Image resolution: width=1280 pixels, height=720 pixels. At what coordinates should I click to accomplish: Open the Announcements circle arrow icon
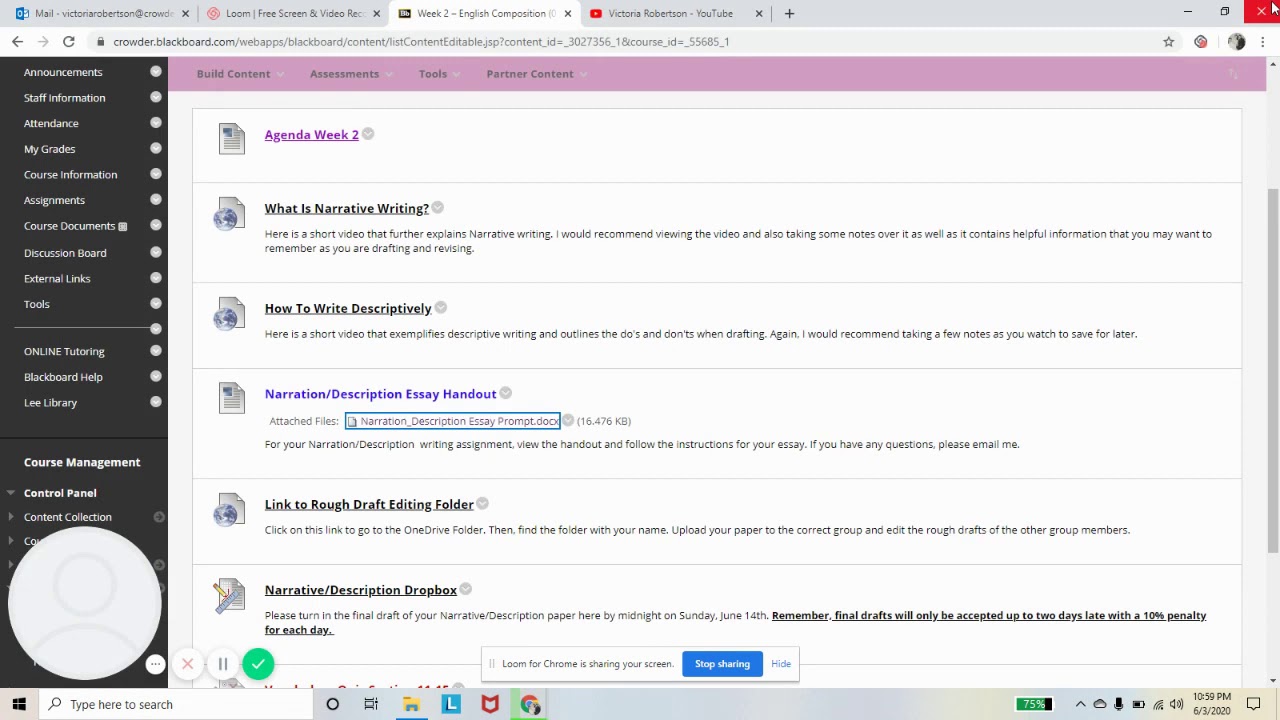point(156,72)
